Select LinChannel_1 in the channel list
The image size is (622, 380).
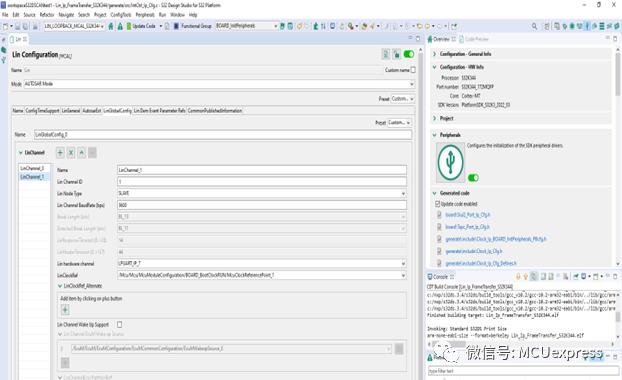click(x=32, y=177)
